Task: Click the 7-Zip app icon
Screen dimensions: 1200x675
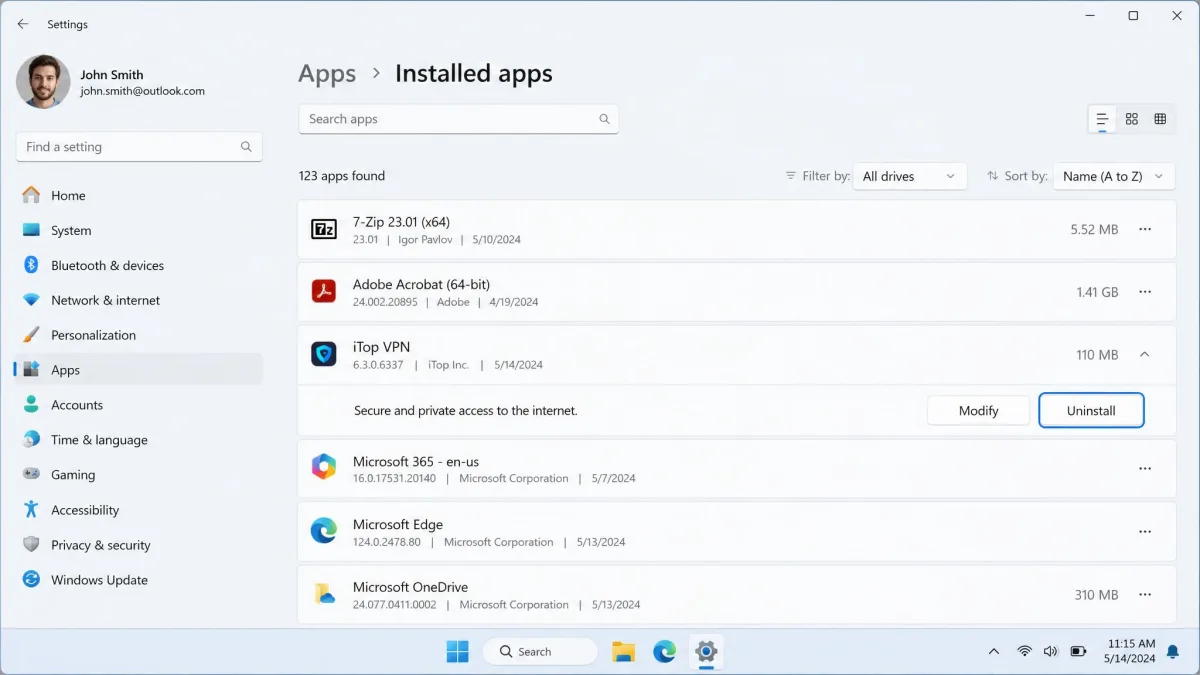Action: point(324,229)
